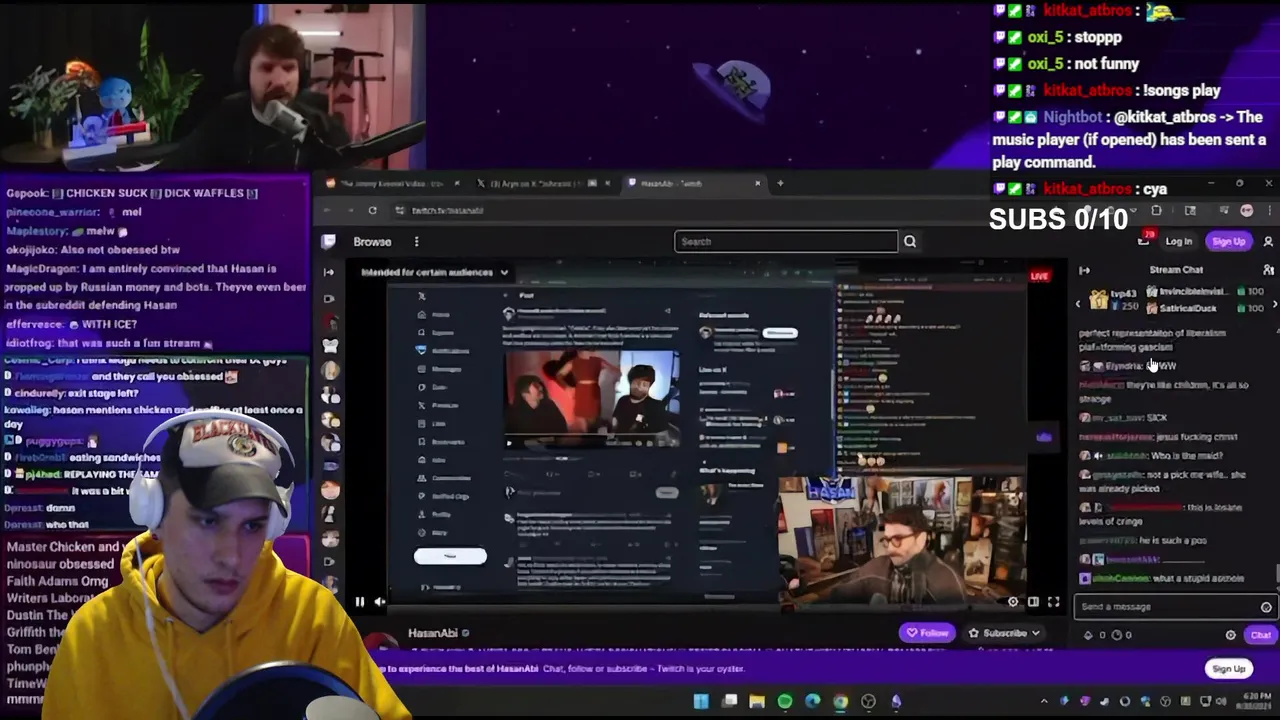
Task: Expand the 'Intended for certain audiences' dropdown
Action: tap(435, 272)
